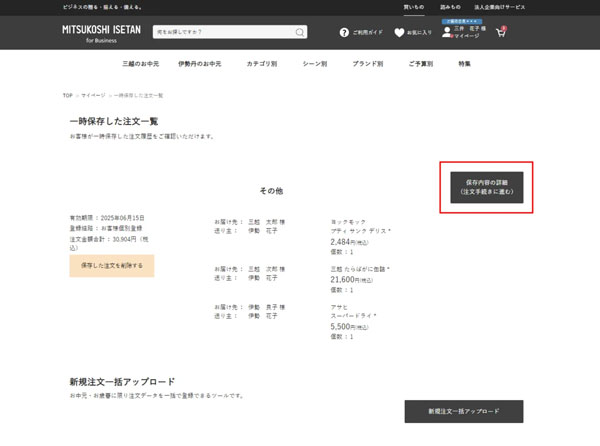Screen dimensions: 600x446
Task: Click the 新規注文一括アップロード button
Action: pyautogui.click(x=464, y=411)
